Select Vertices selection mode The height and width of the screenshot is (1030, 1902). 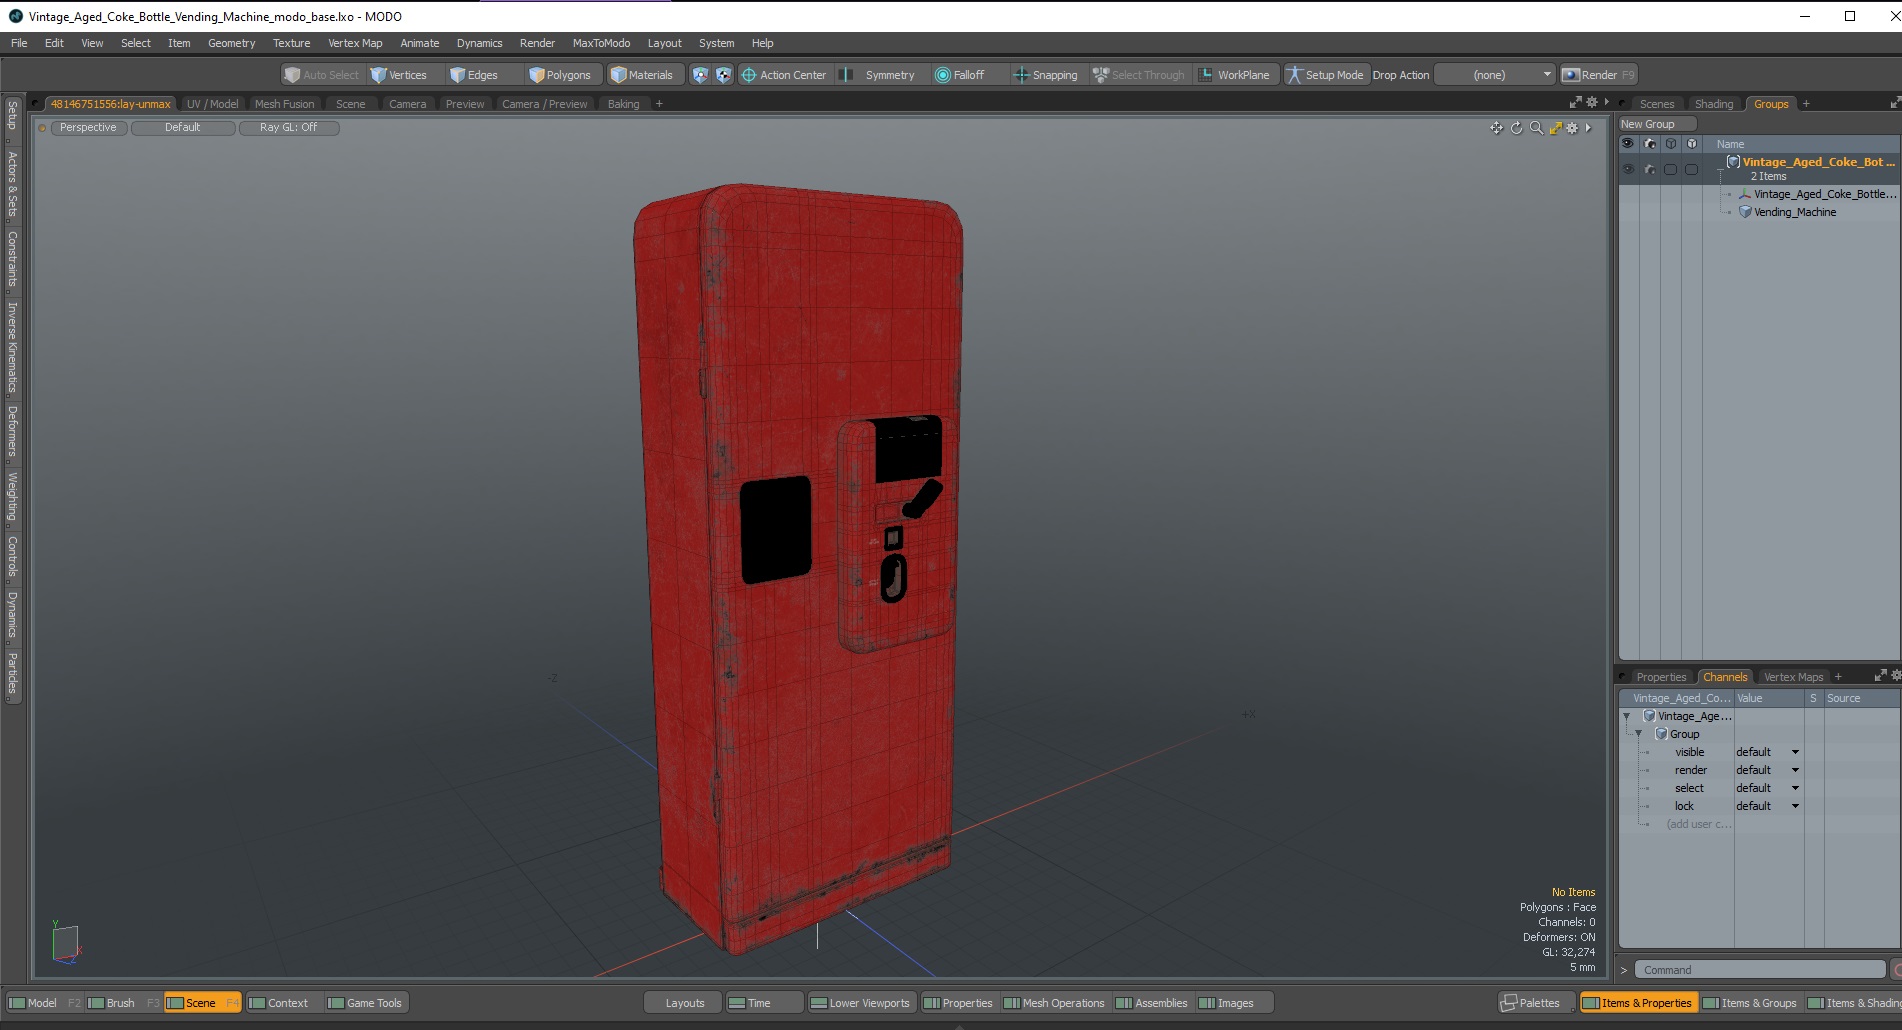coord(398,75)
